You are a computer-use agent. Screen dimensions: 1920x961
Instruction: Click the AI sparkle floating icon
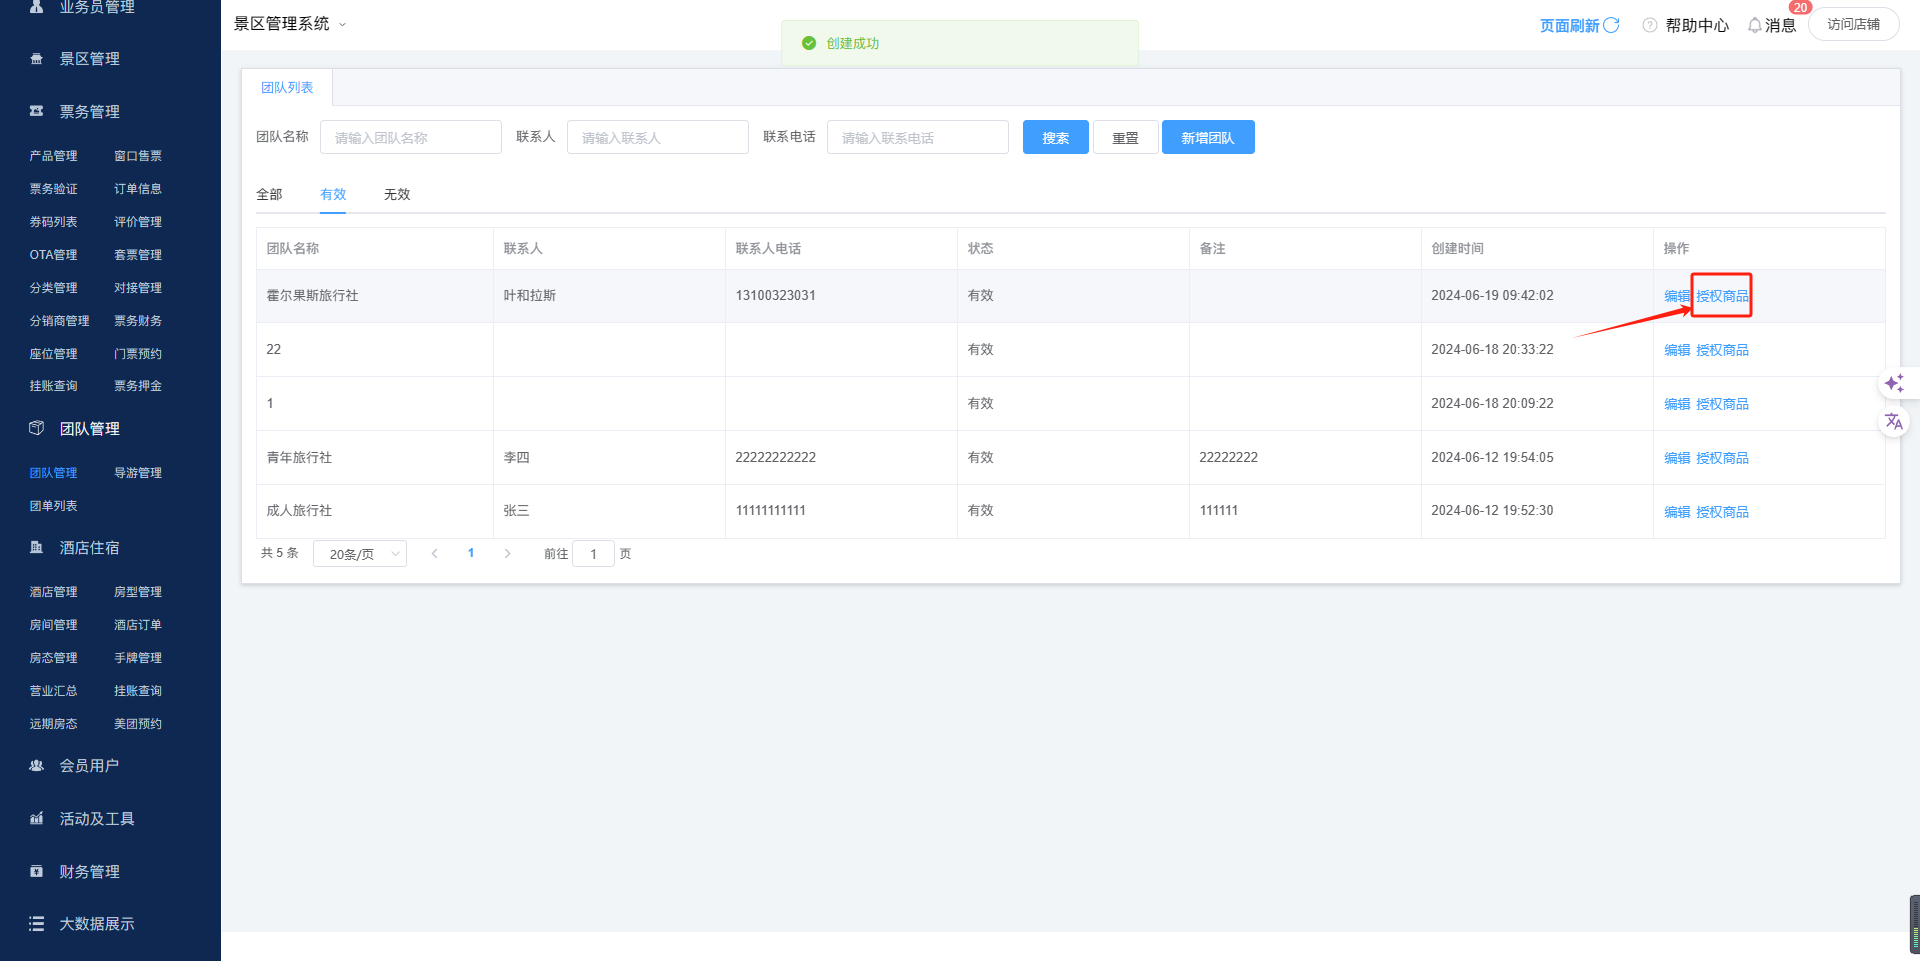pyautogui.click(x=1893, y=384)
